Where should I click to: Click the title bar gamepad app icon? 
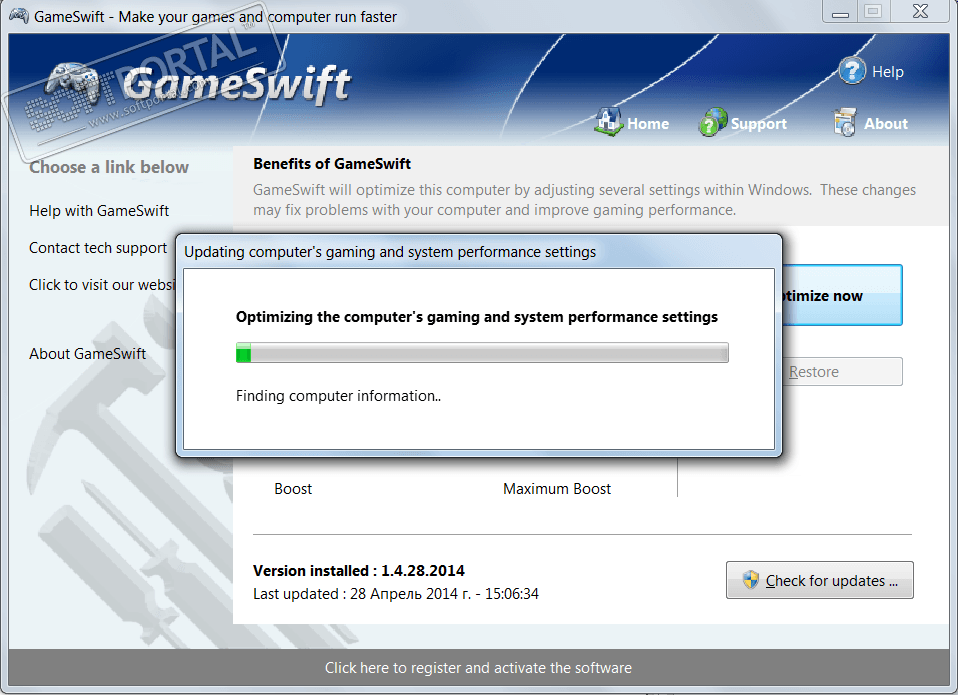[x=18, y=16]
